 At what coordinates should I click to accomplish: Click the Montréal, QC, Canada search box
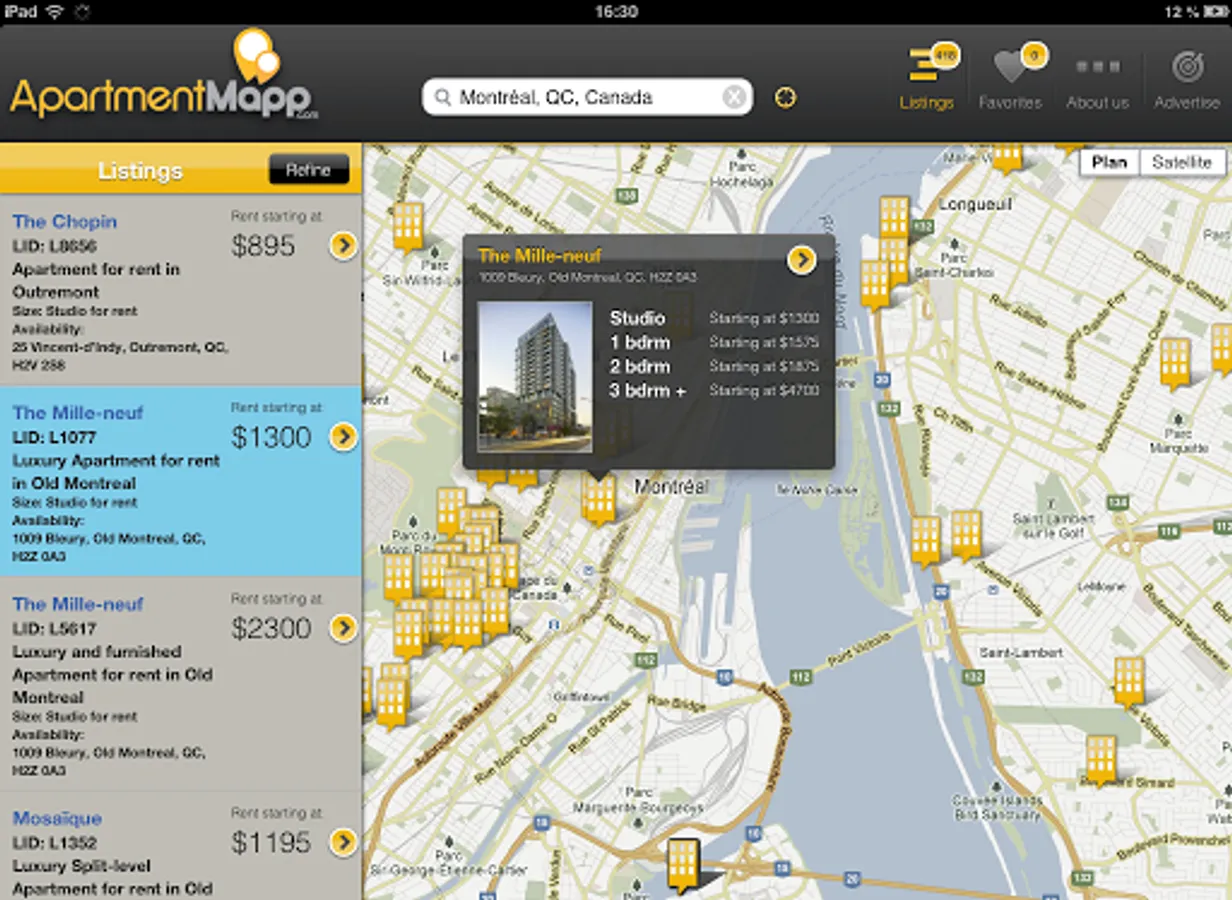587,97
